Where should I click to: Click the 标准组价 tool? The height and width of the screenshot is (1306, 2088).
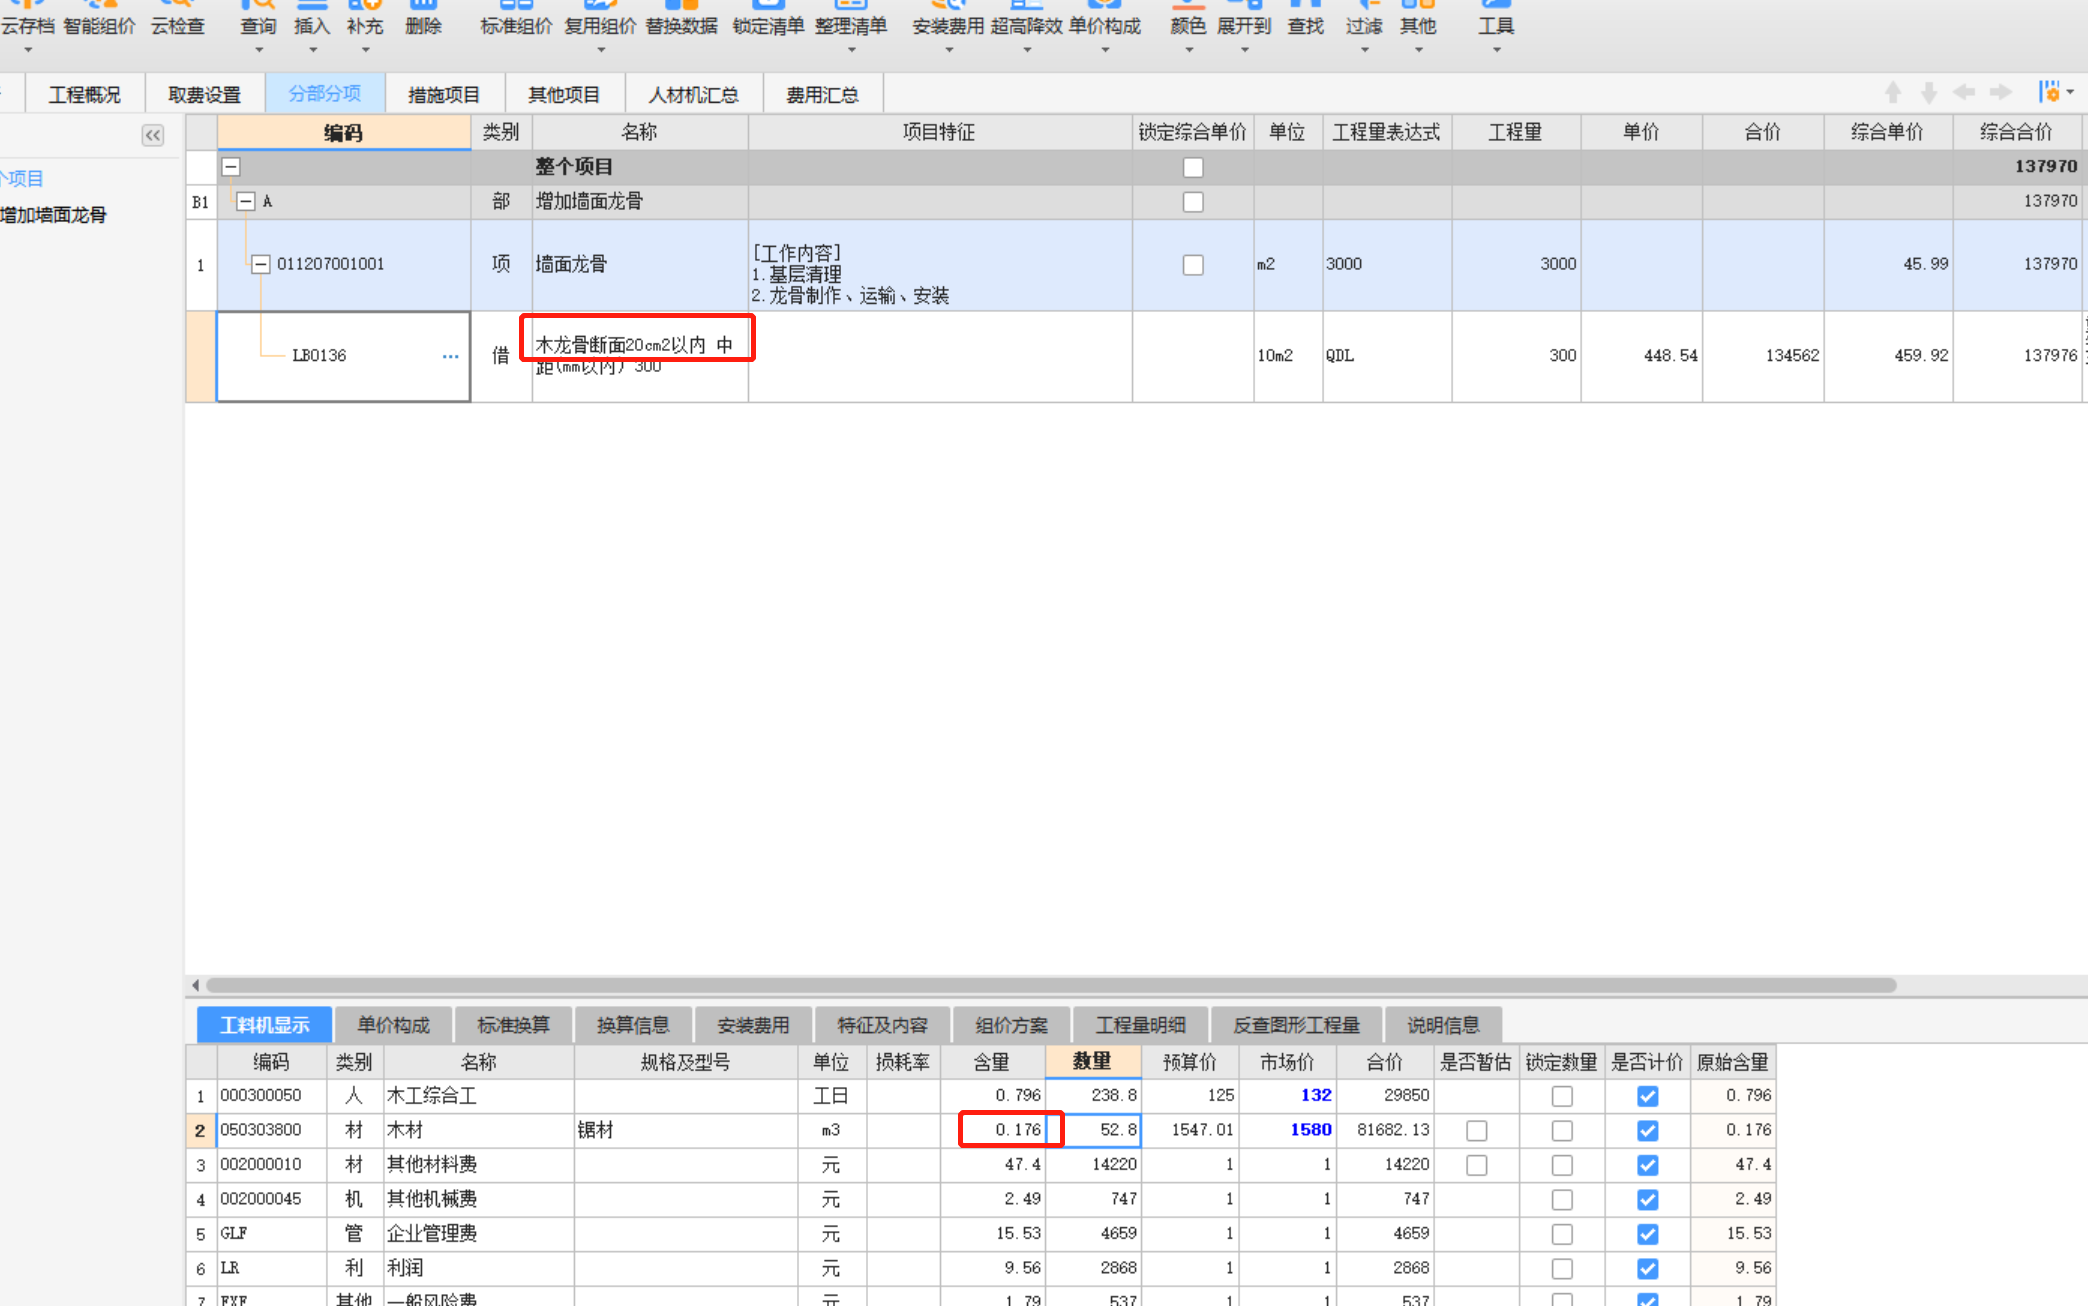pos(516,20)
